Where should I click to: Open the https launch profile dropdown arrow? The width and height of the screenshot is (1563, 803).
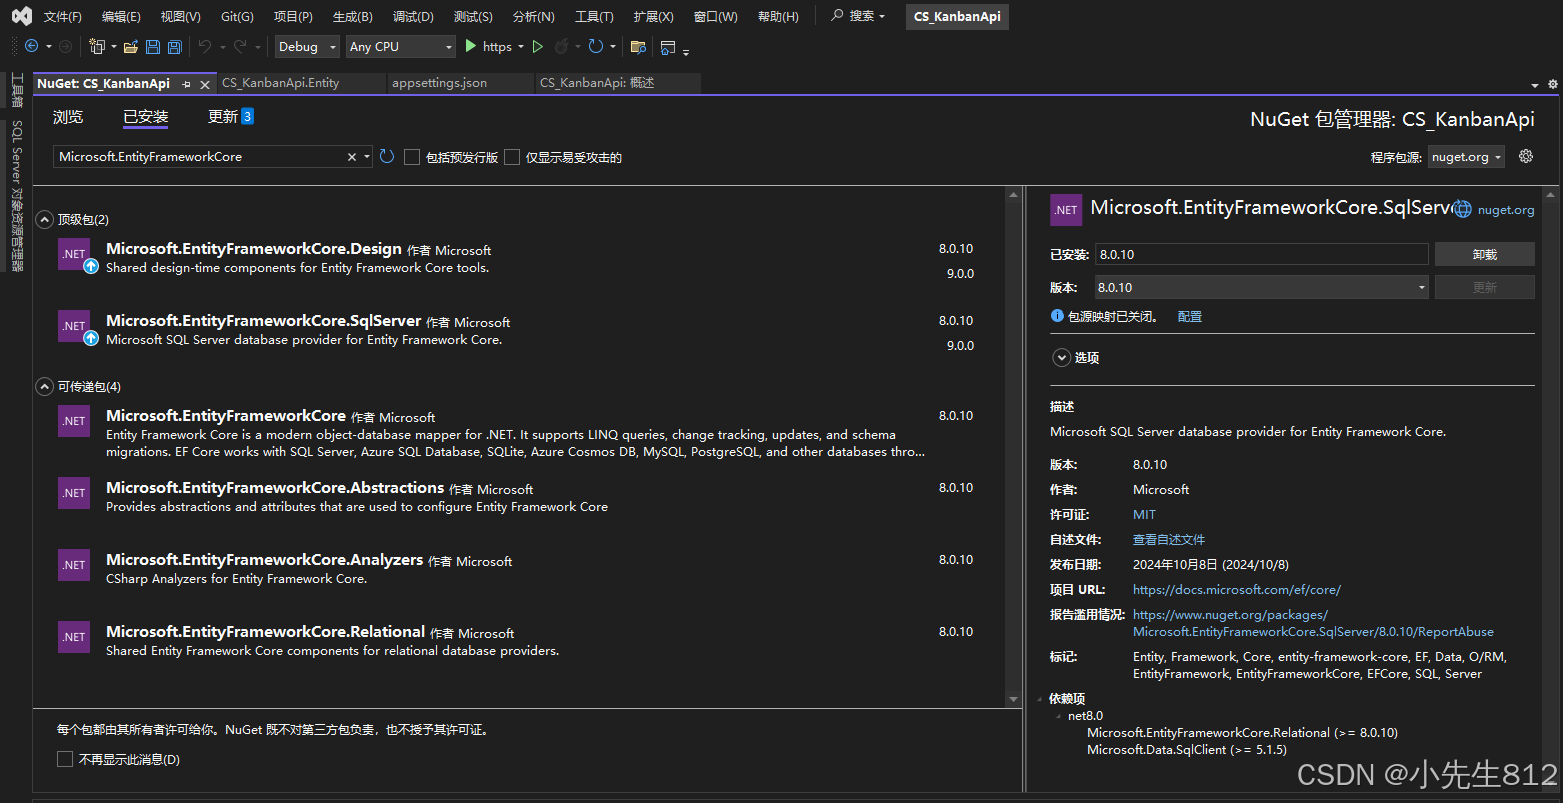[521, 47]
